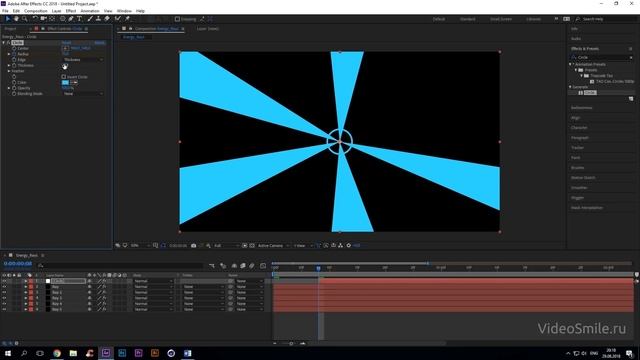Enable the Invert Circle checkbox
Screen dimensions: 640x360
(x=64, y=77)
